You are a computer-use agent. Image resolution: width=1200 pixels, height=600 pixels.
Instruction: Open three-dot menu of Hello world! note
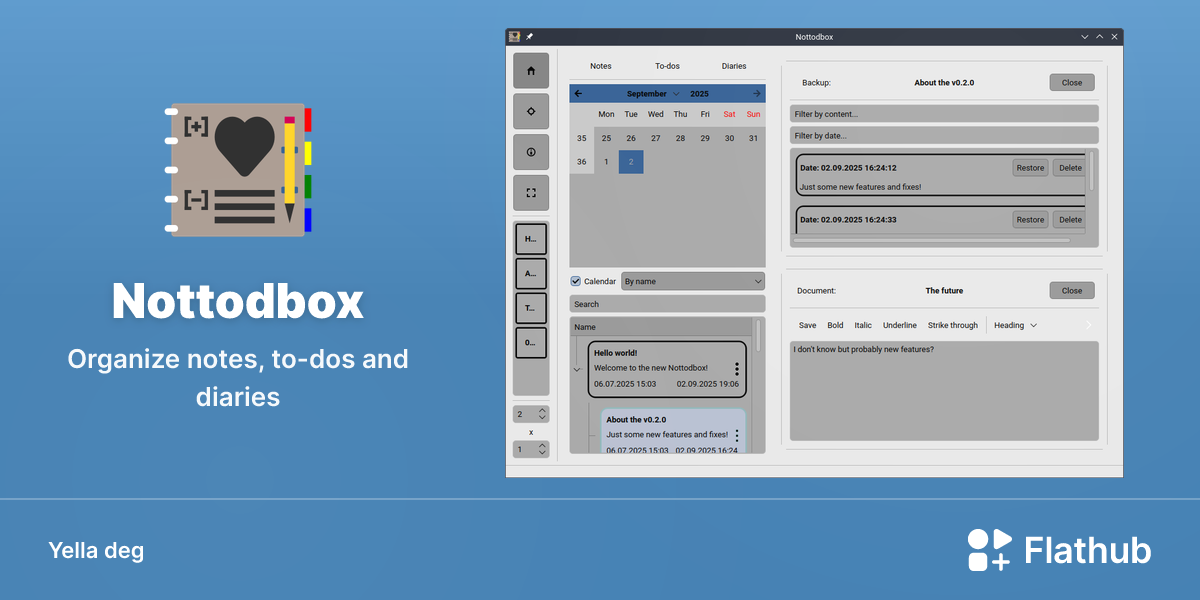[737, 369]
